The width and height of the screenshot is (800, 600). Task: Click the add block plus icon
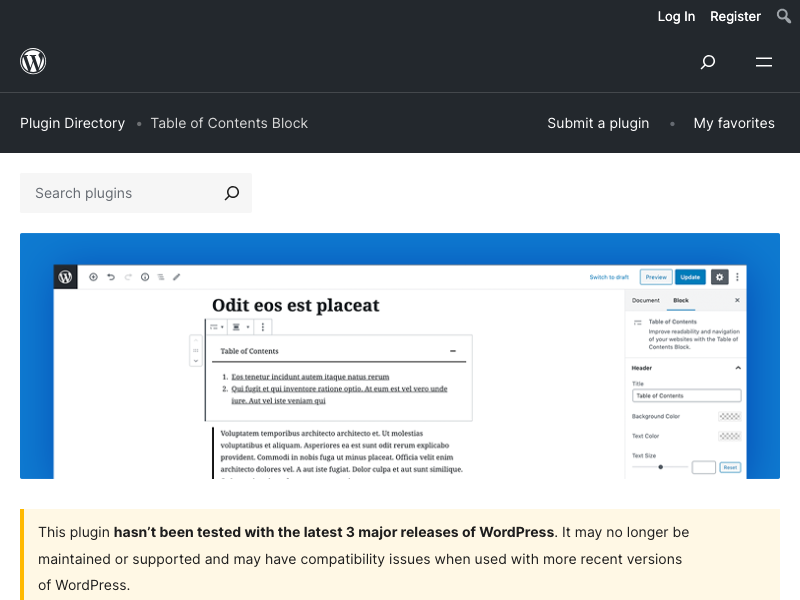click(x=93, y=277)
